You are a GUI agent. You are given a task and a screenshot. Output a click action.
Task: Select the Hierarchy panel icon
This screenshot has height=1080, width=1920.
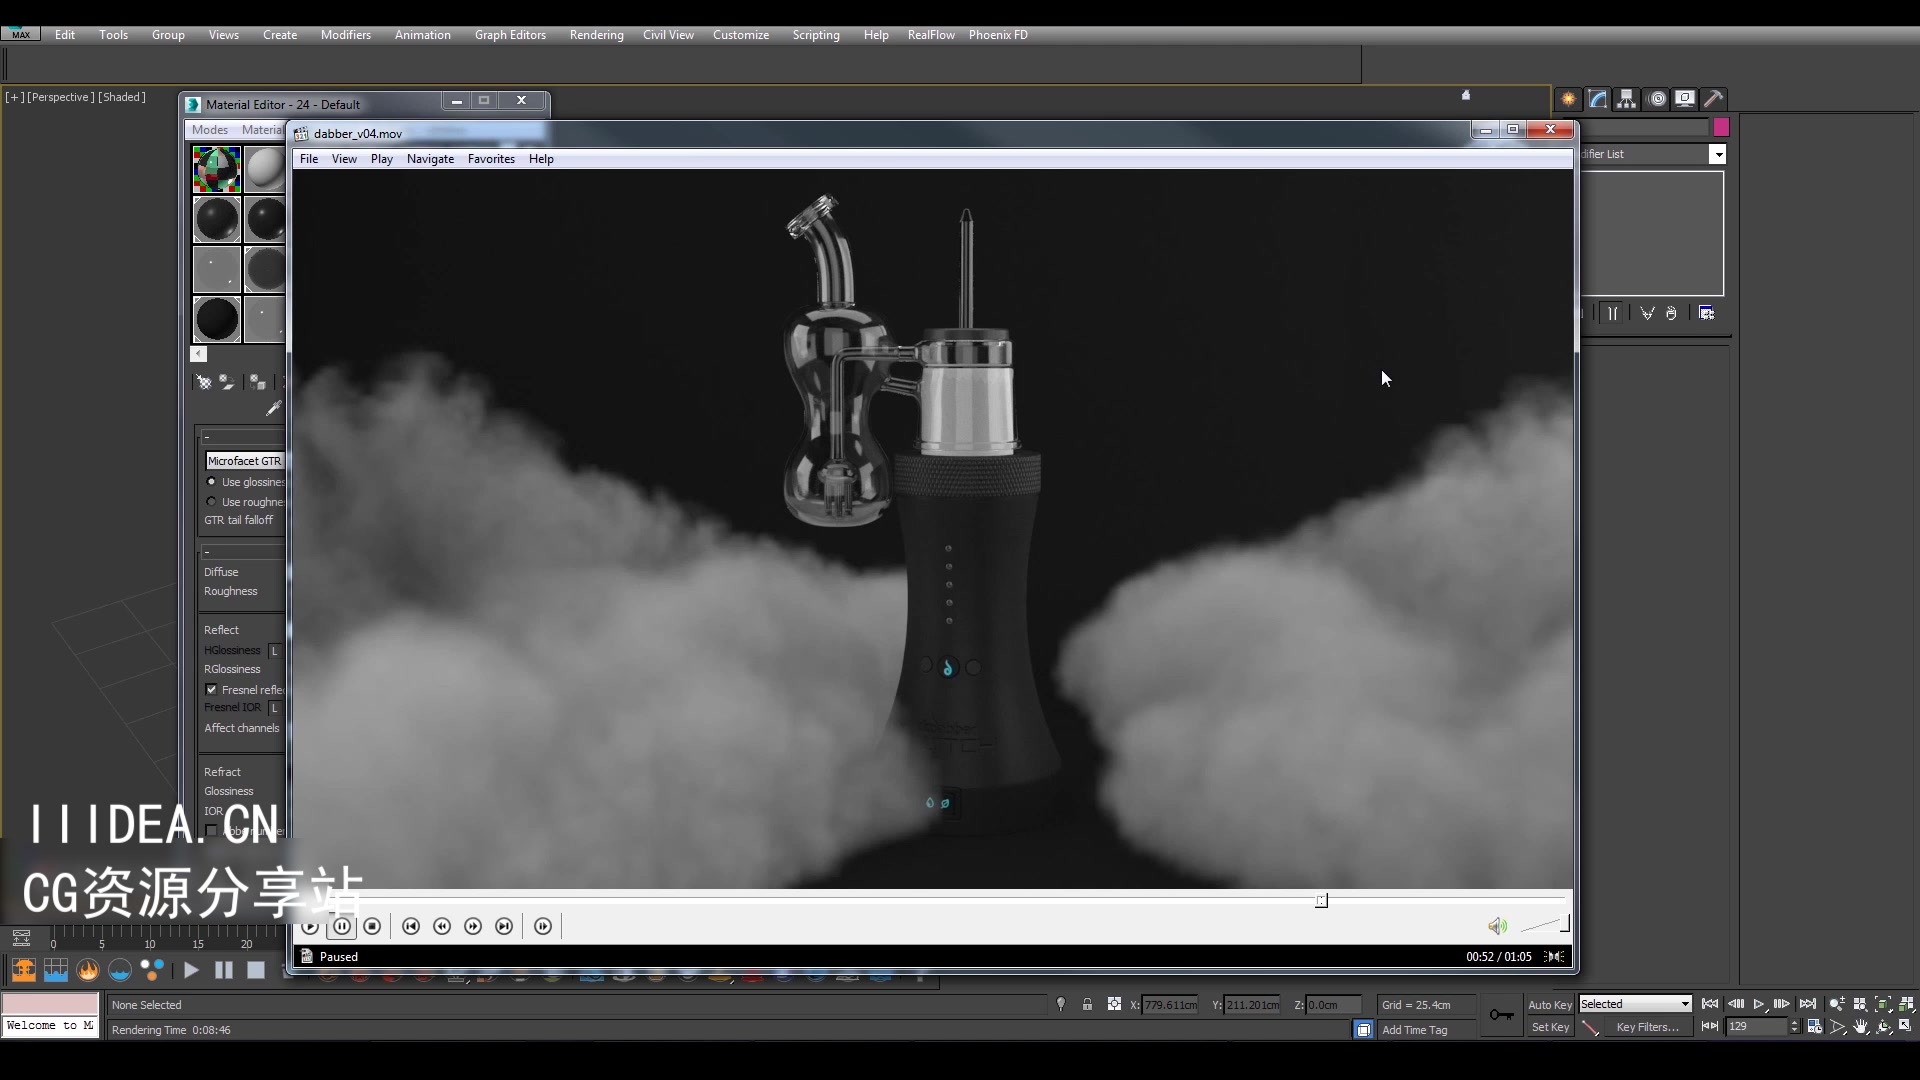[1627, 98]
